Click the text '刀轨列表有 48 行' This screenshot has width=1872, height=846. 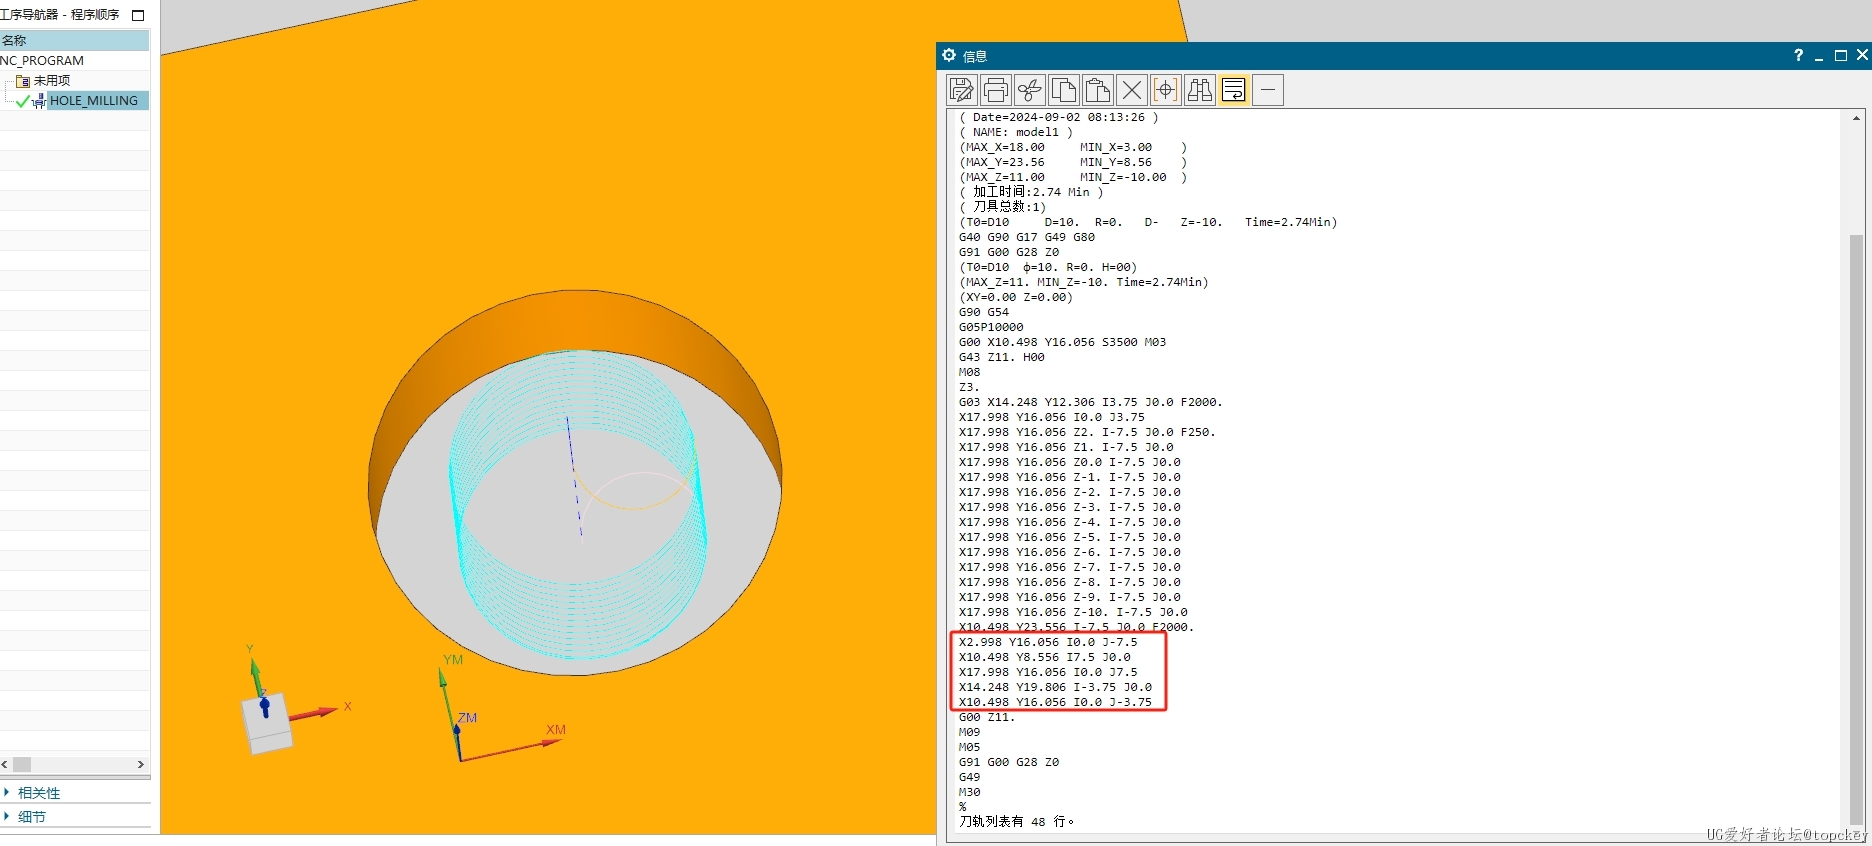[1013, 821]
